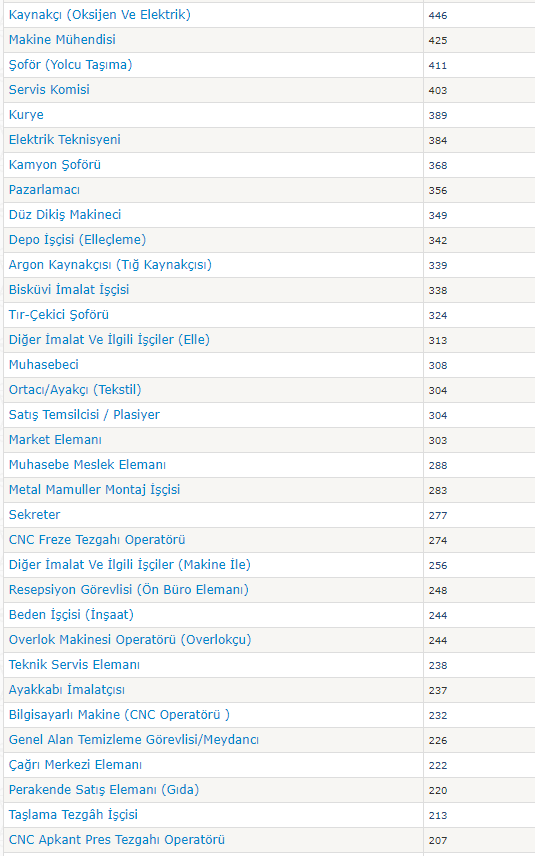This screenshot has width=535, height=856.
Task: Open the Tır-Çekici Şoförü link
Action: (x=59, y=315)
